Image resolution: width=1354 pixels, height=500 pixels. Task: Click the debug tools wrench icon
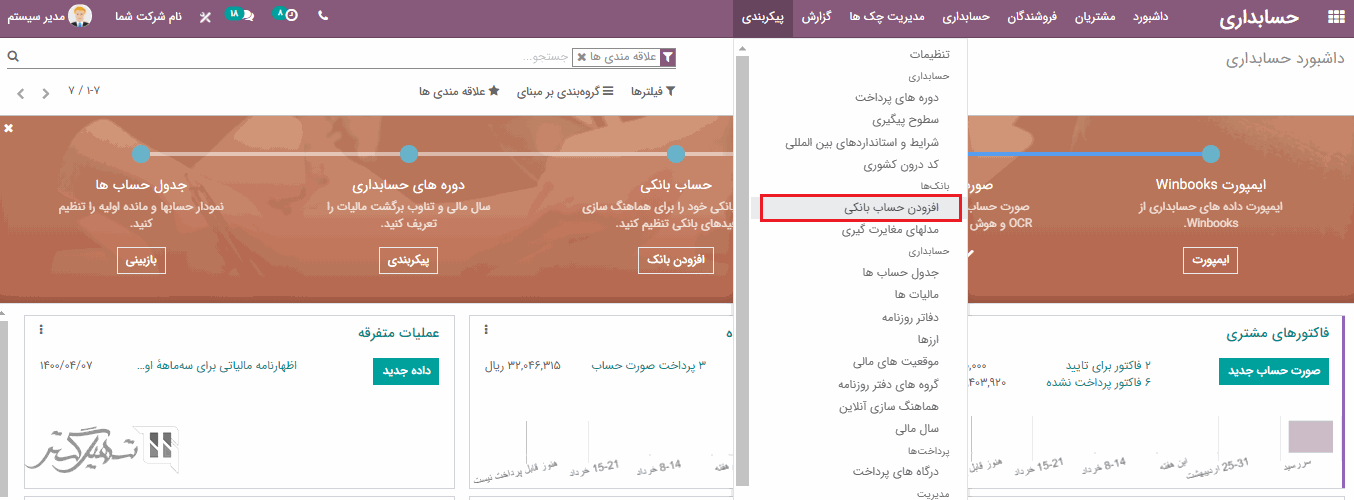205,18
